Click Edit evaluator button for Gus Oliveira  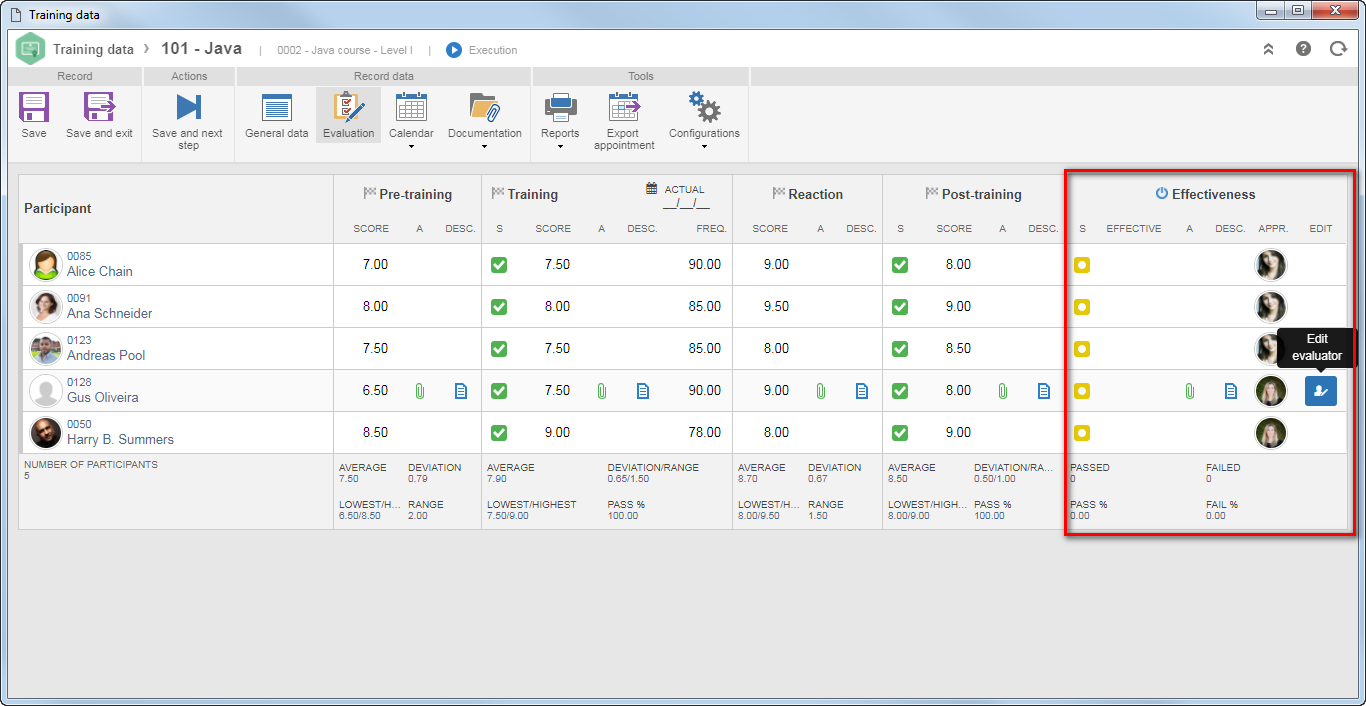tap(1321, 391)
